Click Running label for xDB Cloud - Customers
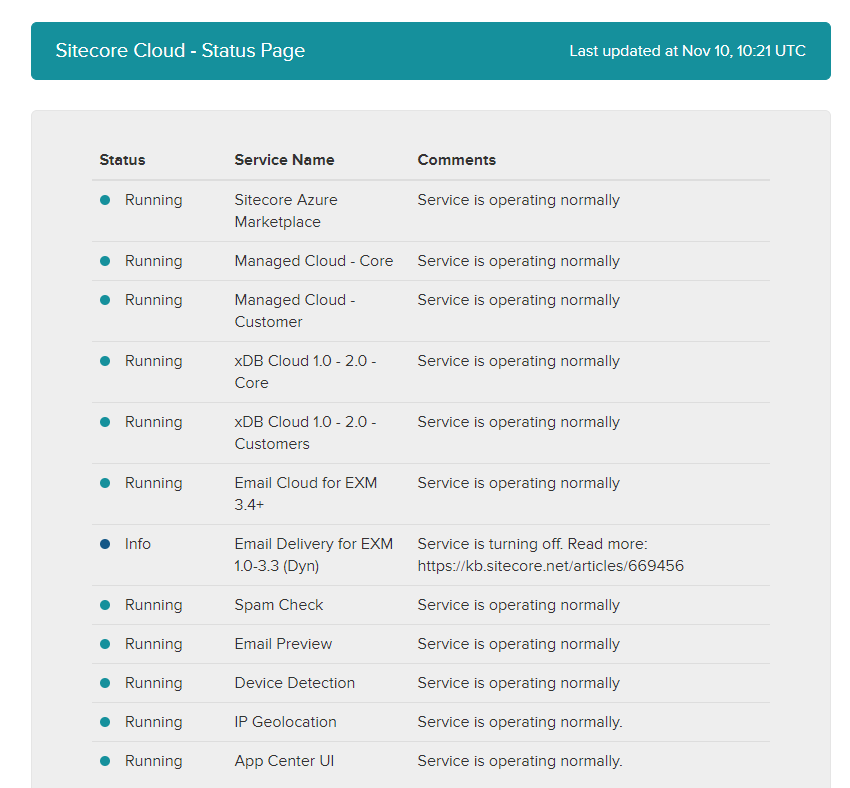This screenshot has width=850, height=788. pyautogui.click(x=153, y=422)
